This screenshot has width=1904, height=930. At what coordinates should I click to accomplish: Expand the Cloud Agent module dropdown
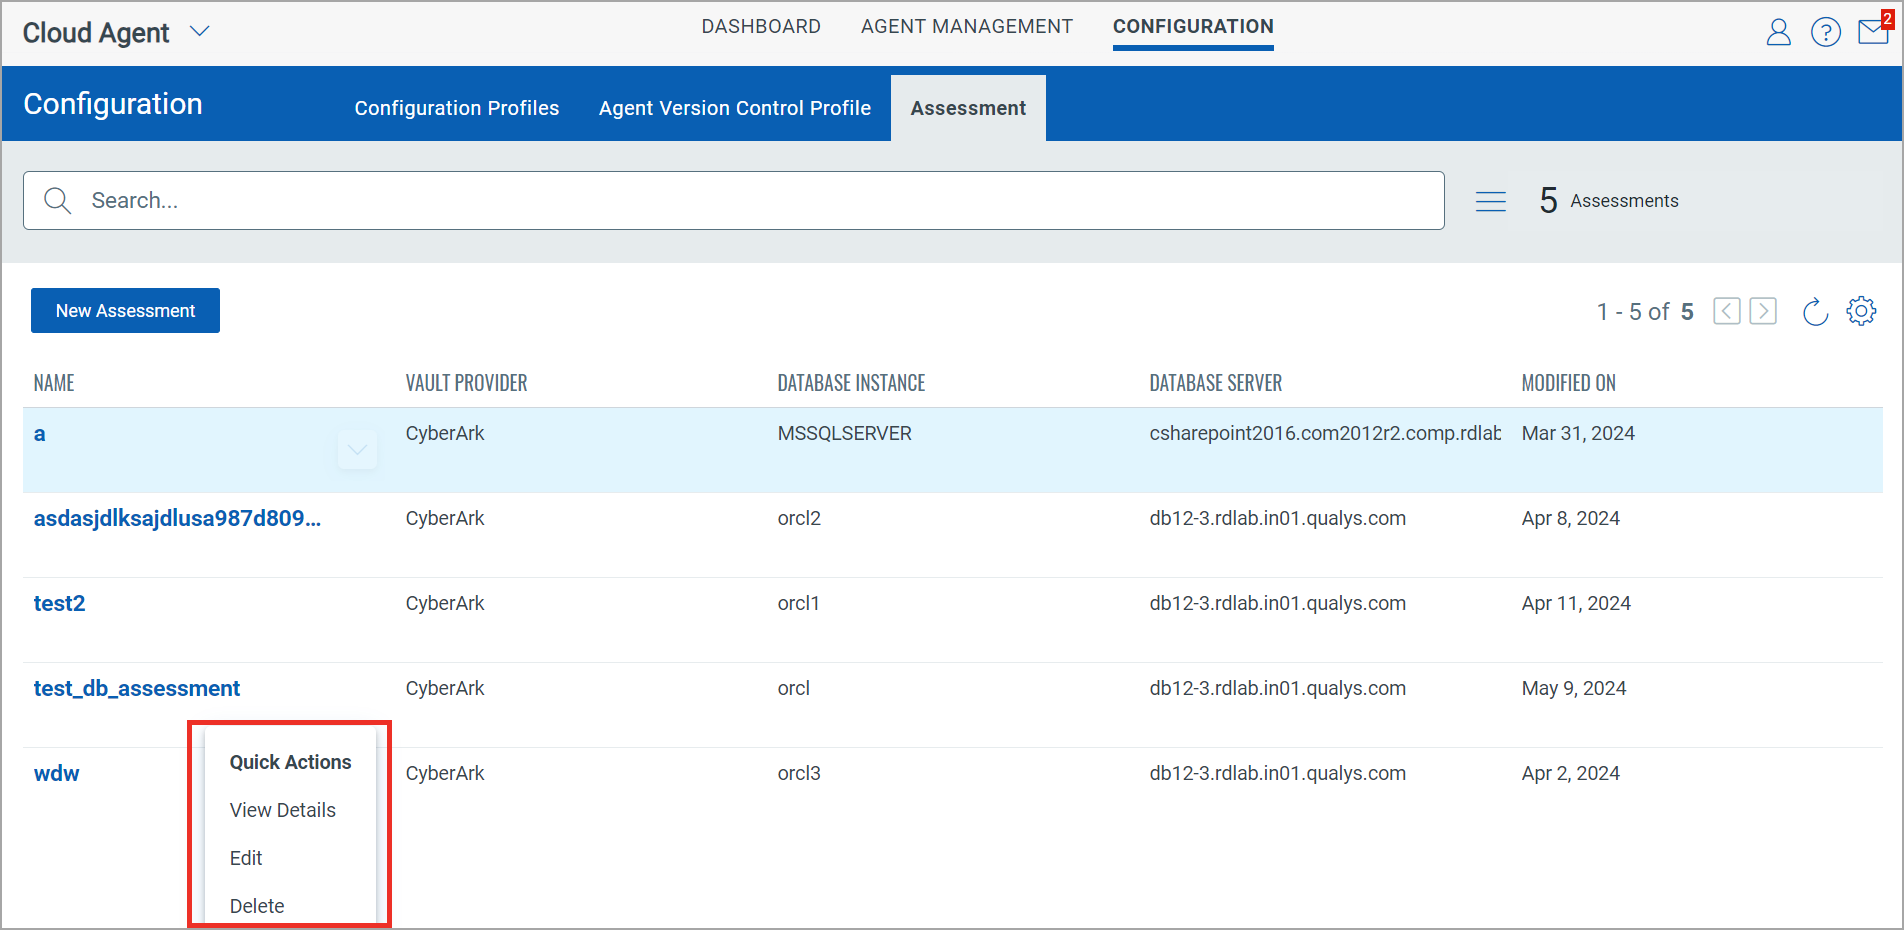200,31
